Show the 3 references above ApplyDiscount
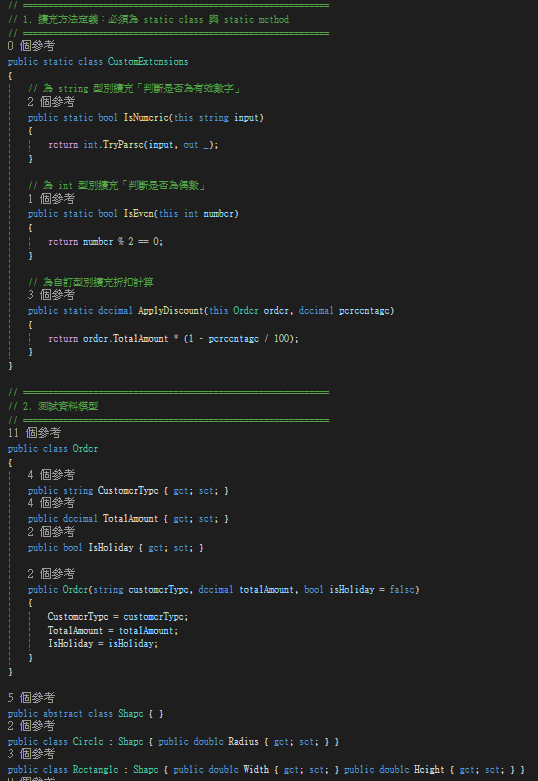This screenshot has width=538, height=781. click(51, 295)
